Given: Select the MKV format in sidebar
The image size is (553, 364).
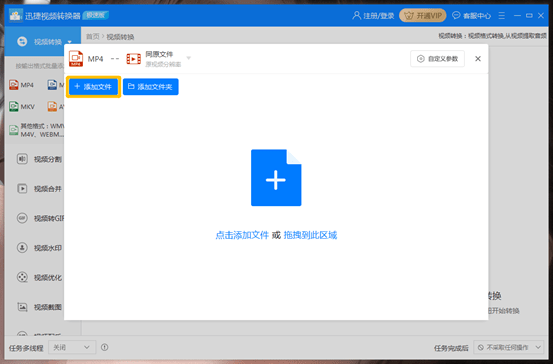Looking at the screenshot, I should pos(22,107).
